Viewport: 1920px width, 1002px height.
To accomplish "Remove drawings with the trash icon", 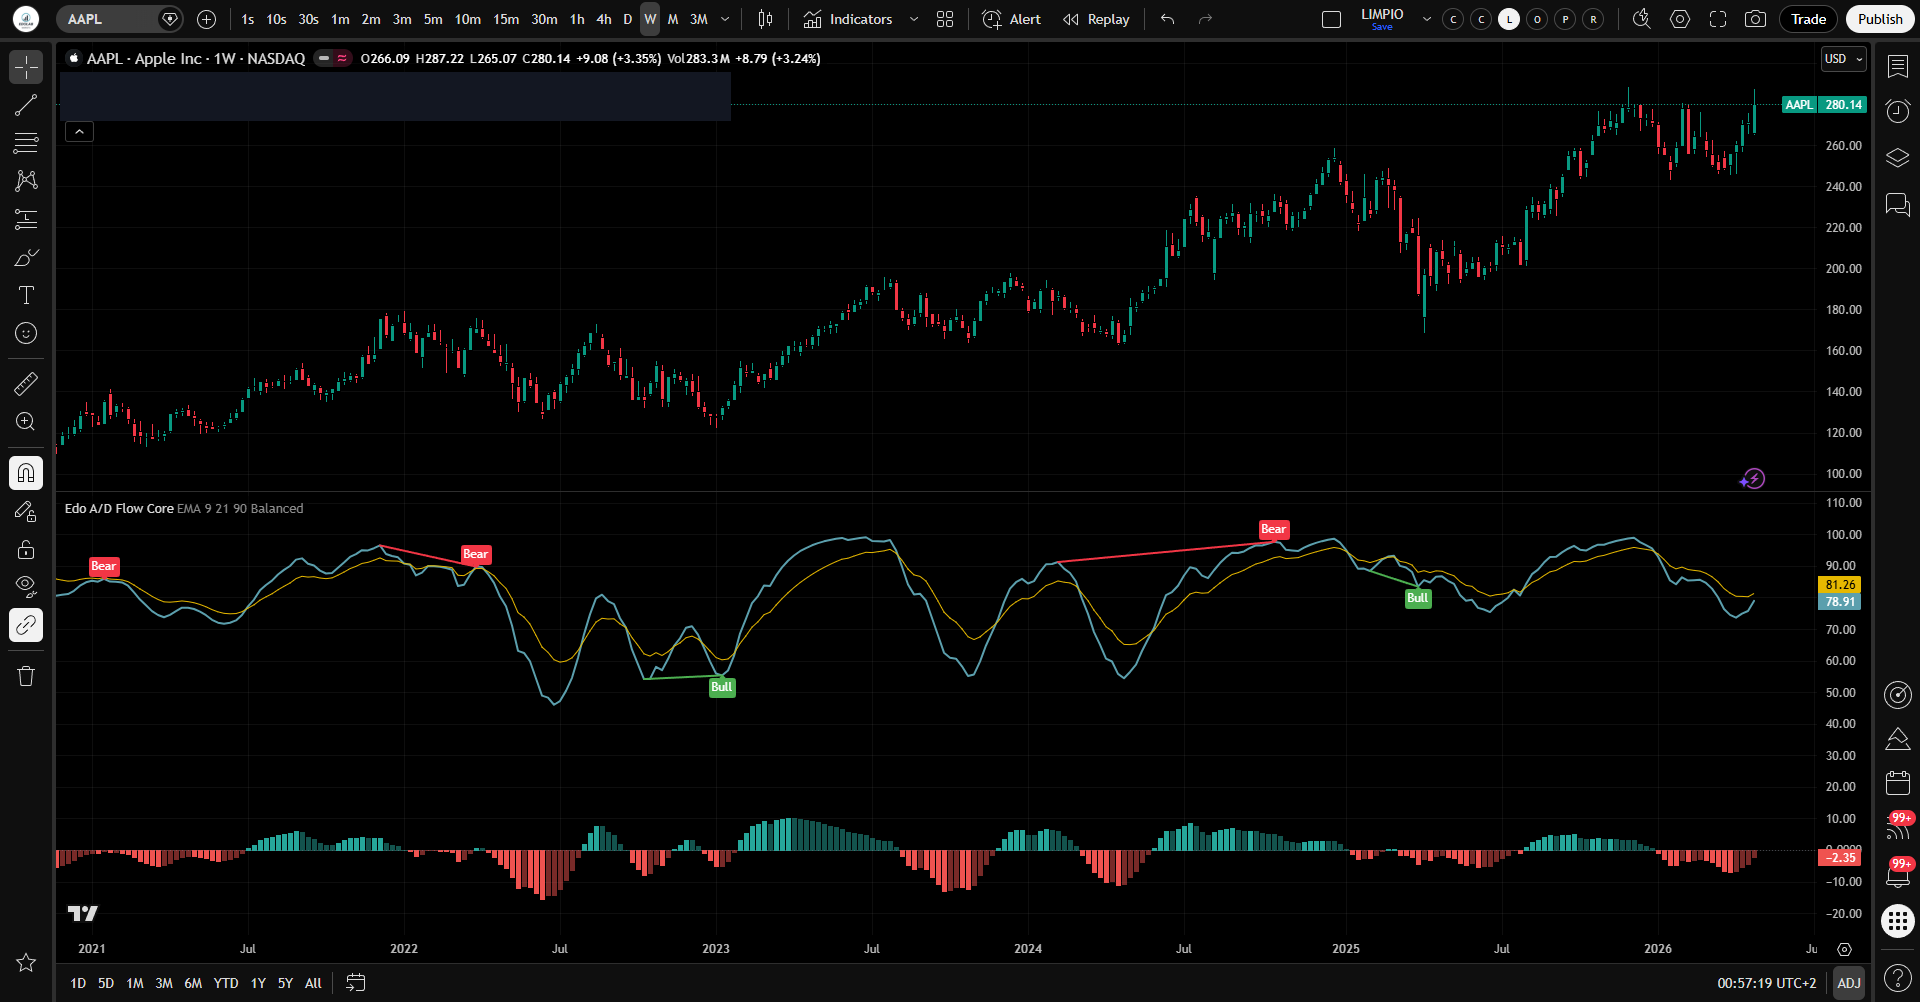I will click(26, 676).
